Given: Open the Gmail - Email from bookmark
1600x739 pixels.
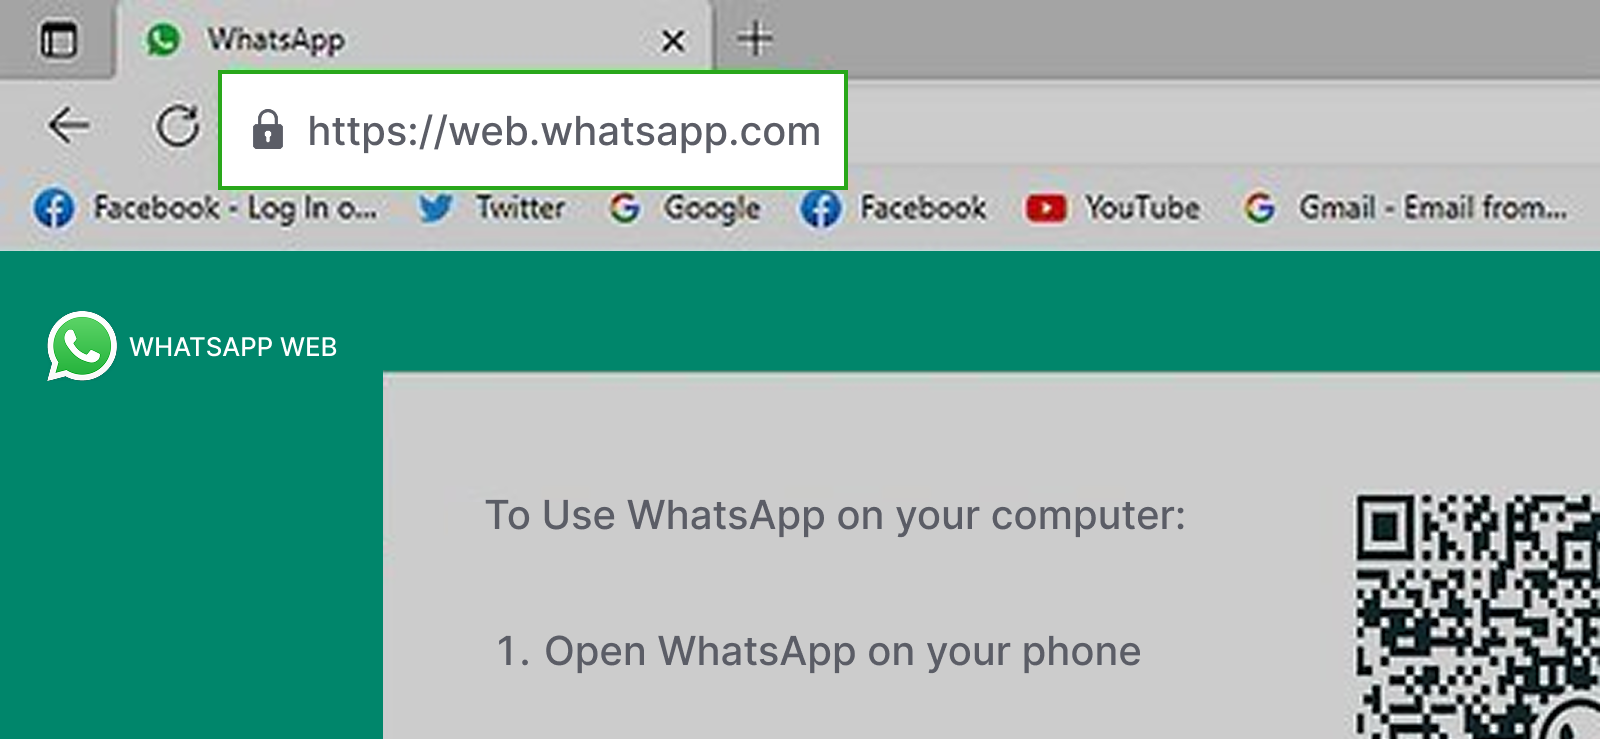Looking at the screenshot, I should [1405, 208].
